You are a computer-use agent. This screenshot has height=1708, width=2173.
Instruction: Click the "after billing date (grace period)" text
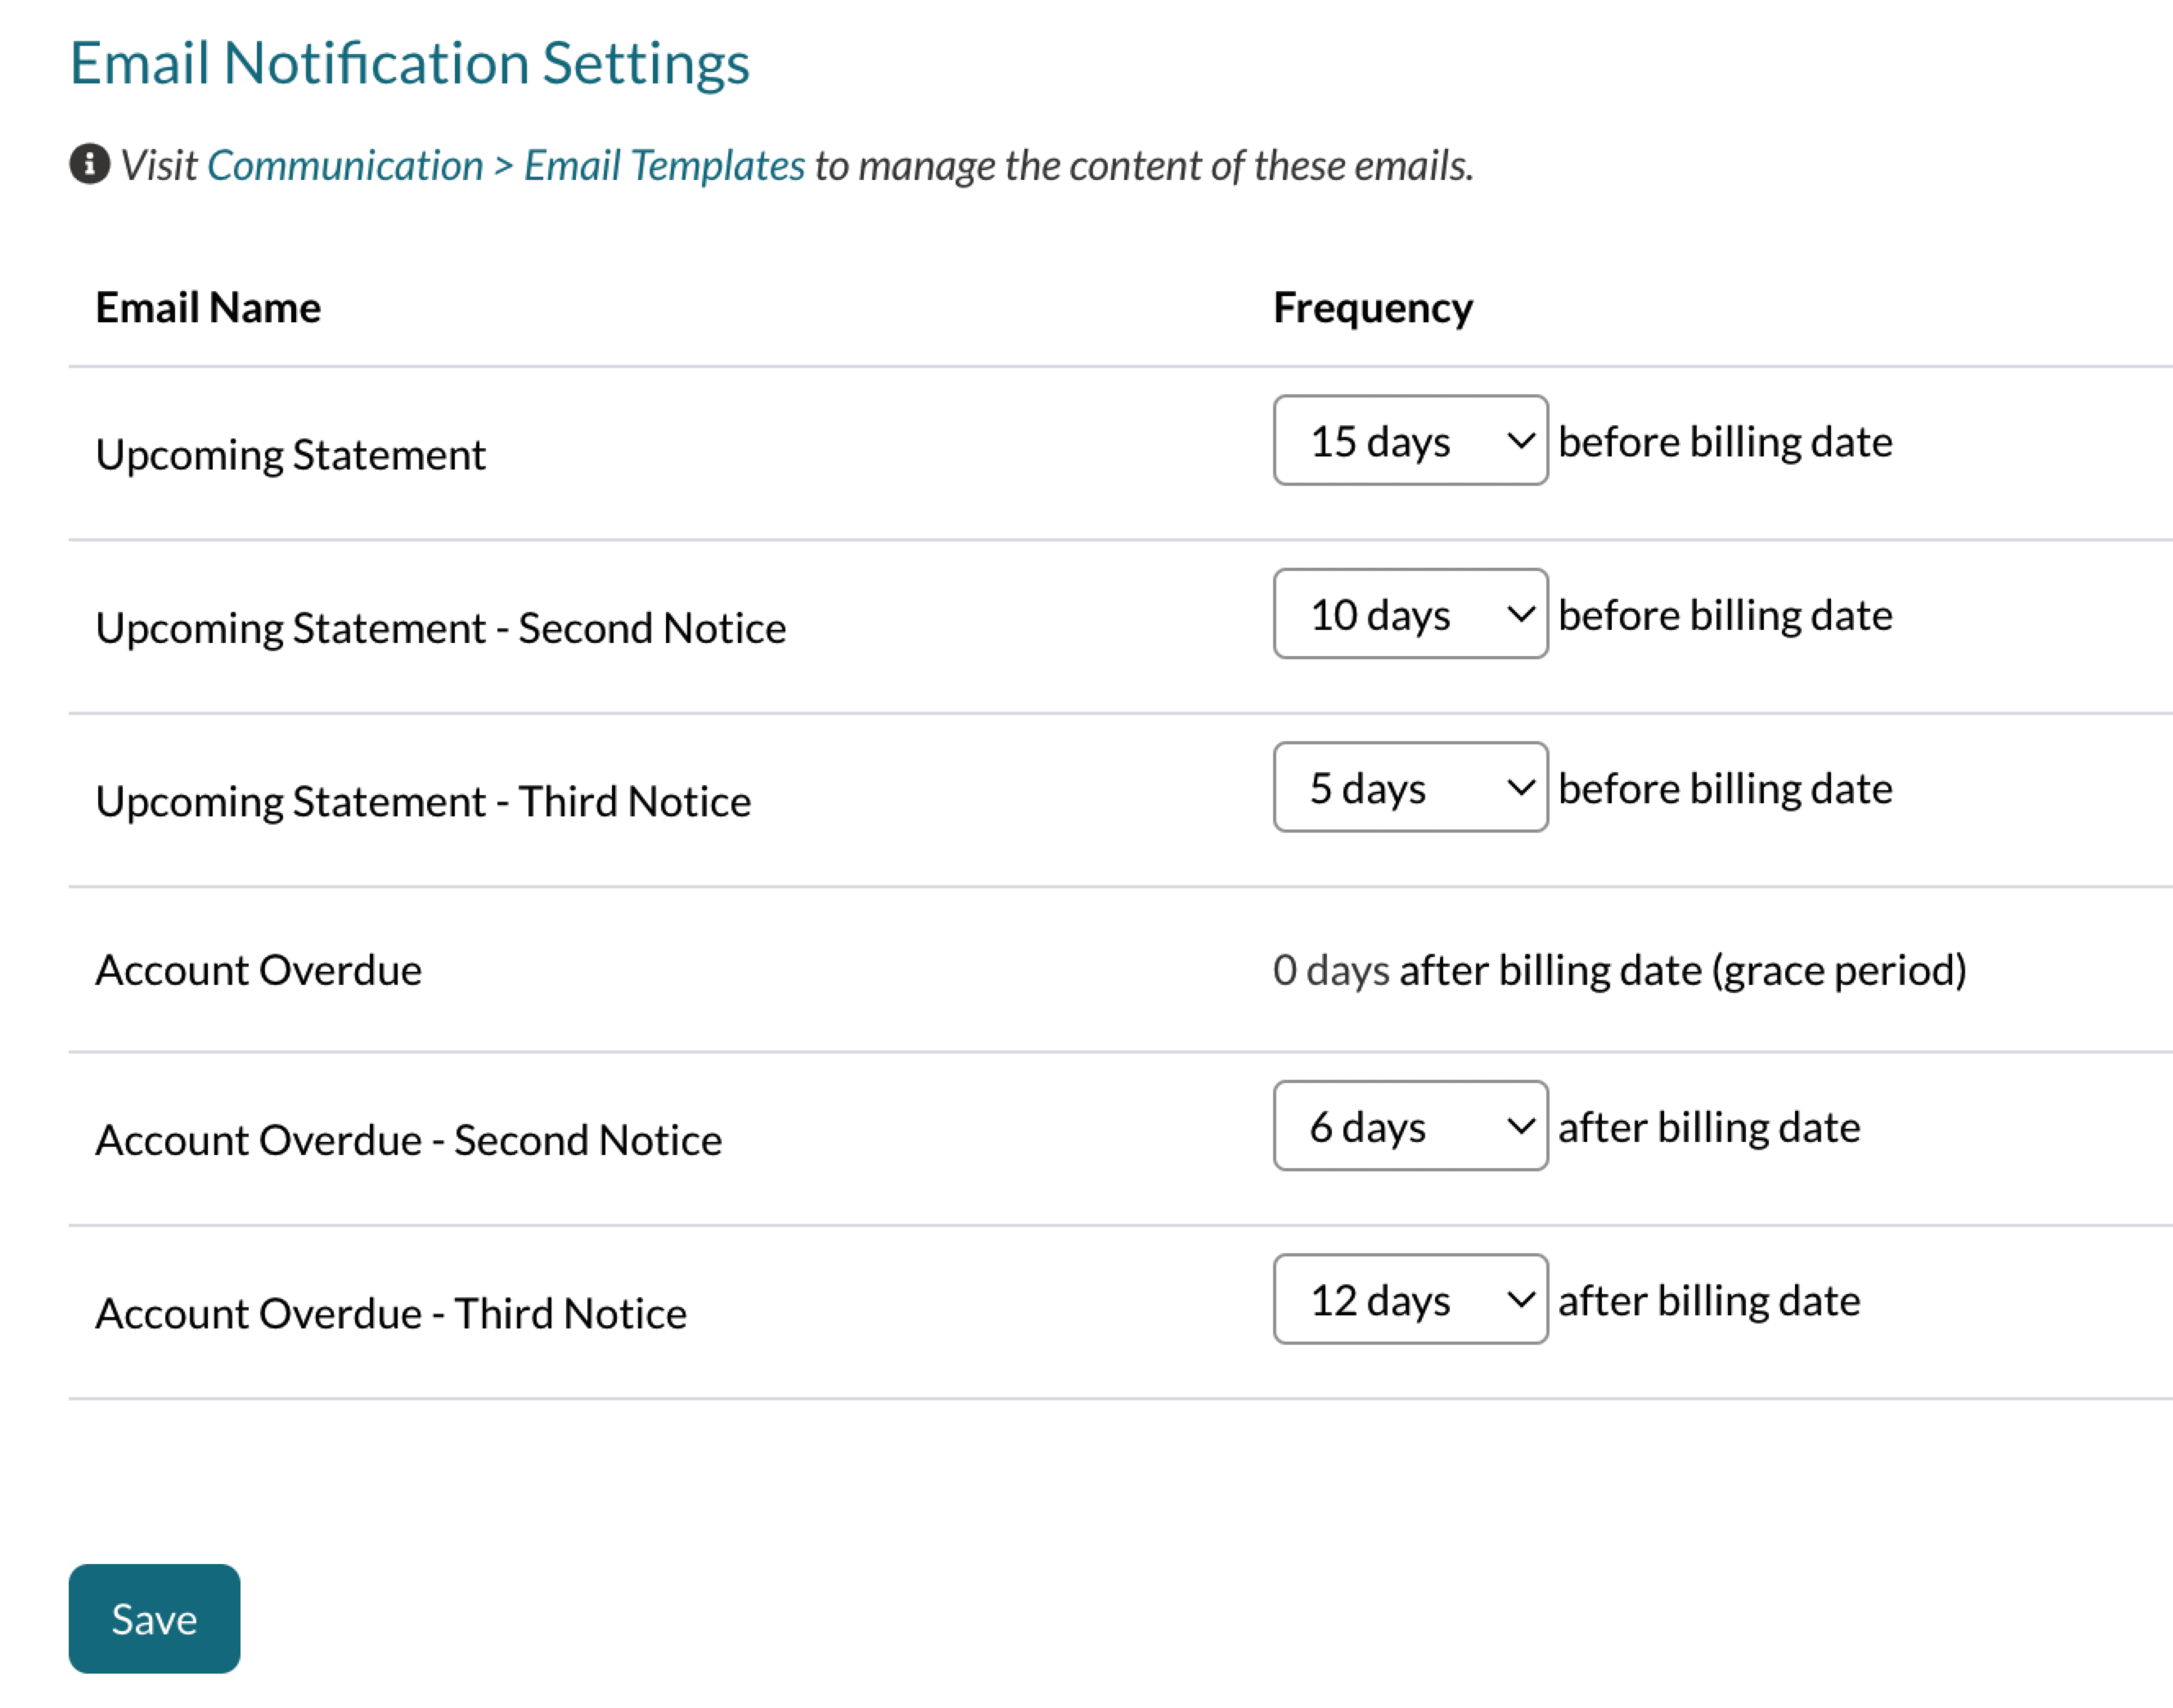click(x=1682, y=970)
